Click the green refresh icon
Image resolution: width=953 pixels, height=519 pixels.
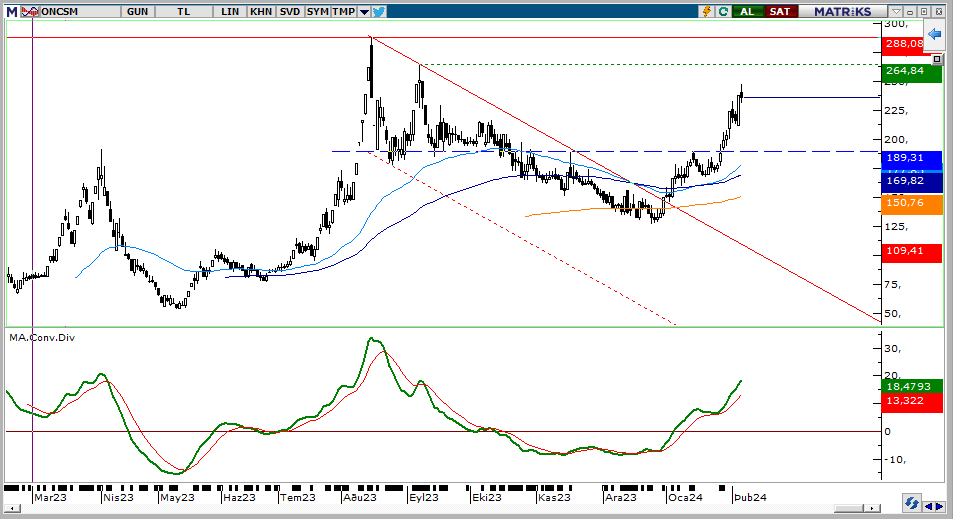(723, 12)
